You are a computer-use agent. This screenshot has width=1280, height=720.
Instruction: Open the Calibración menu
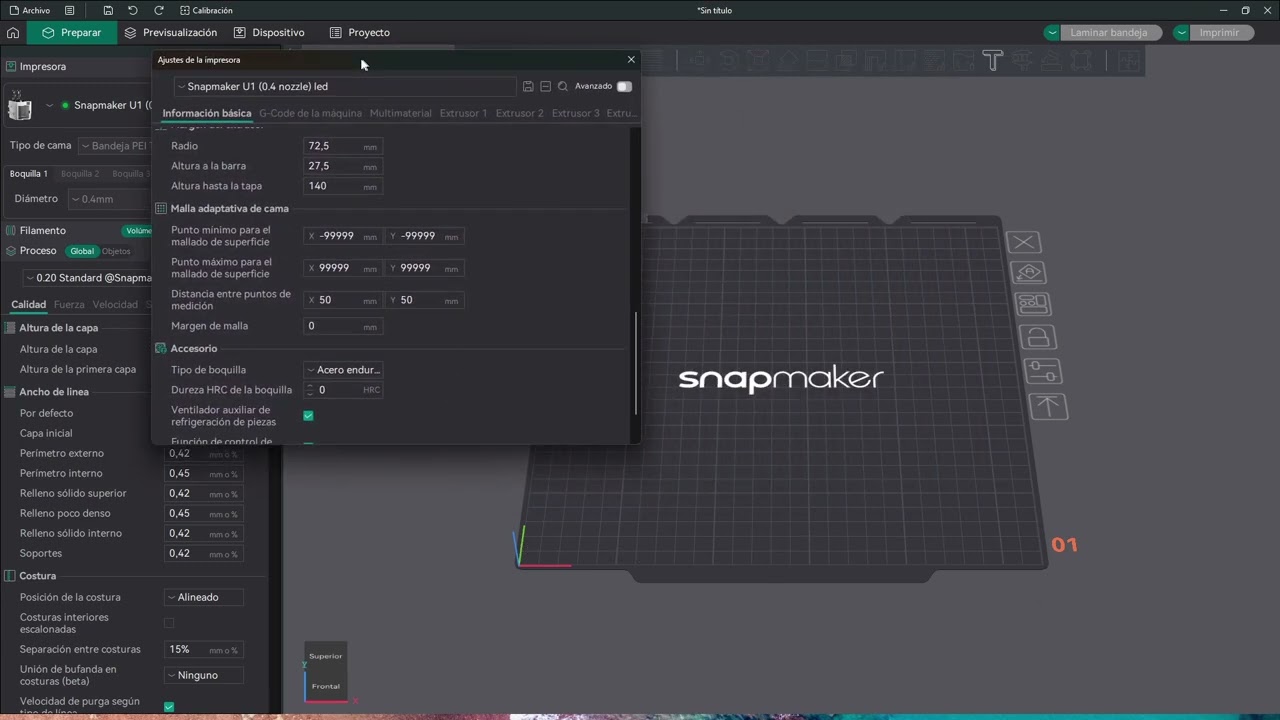pos(206,10)
